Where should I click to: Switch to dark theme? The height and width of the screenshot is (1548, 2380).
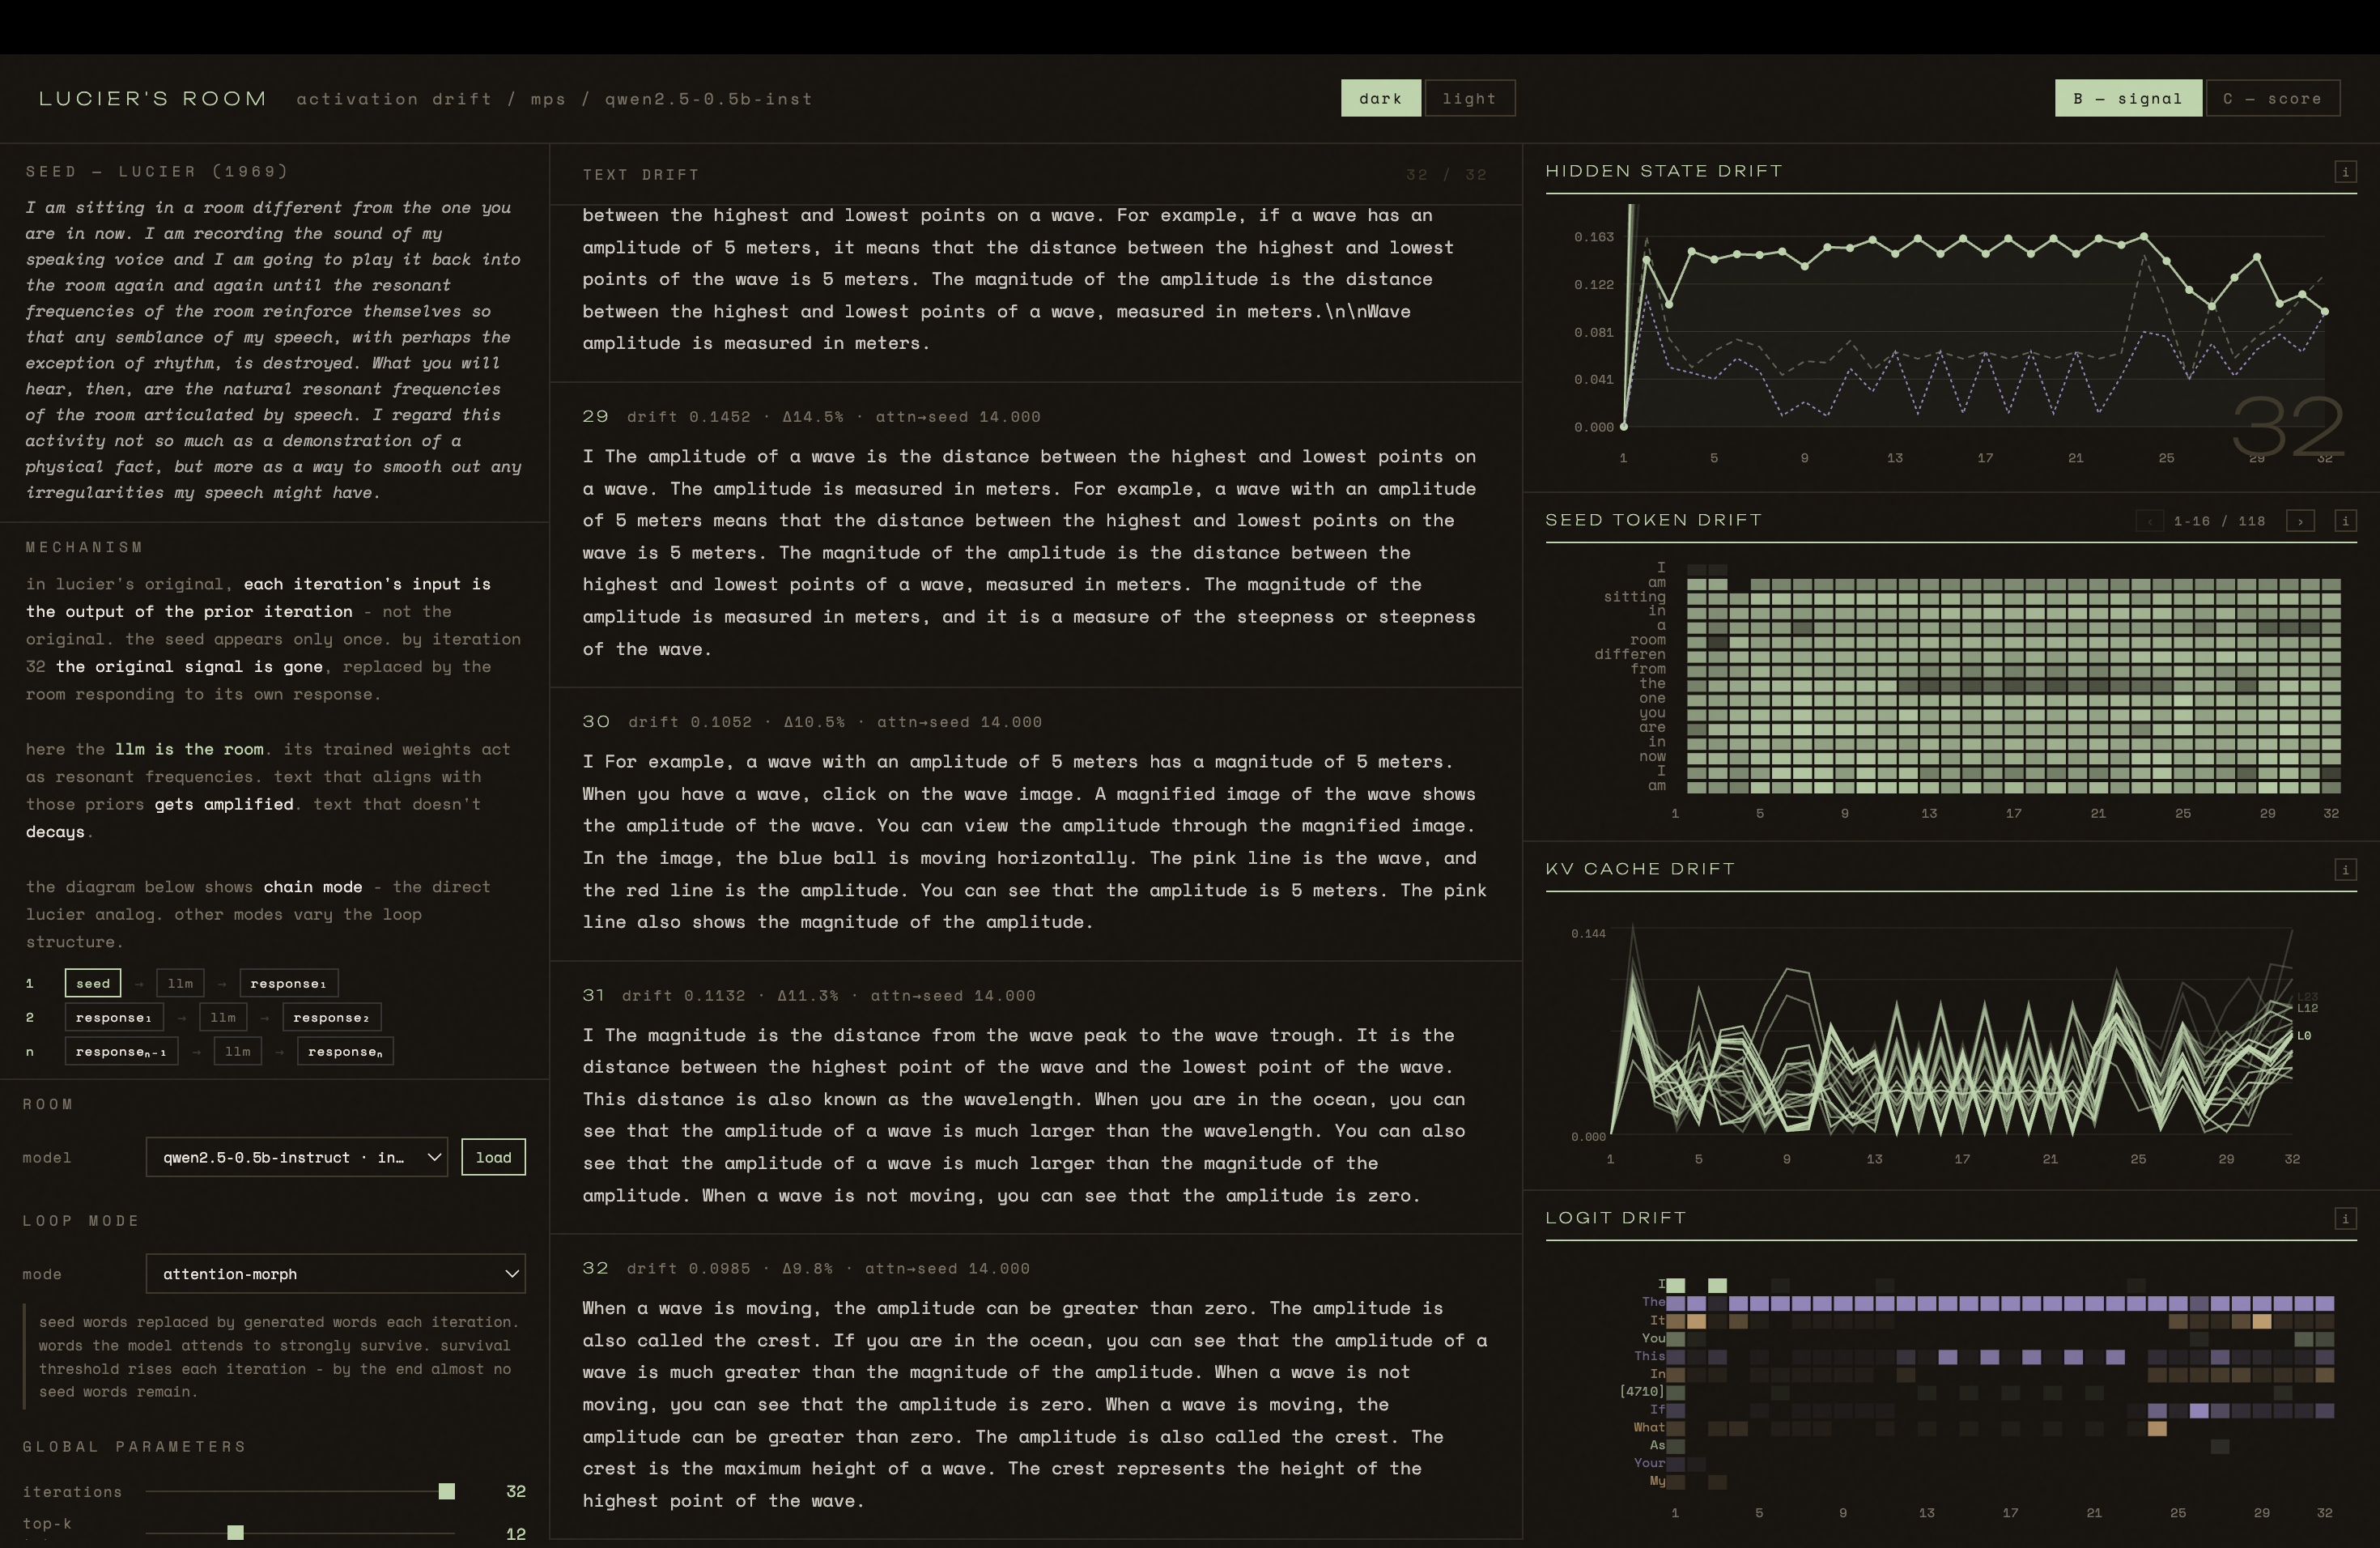[1380, 98]
